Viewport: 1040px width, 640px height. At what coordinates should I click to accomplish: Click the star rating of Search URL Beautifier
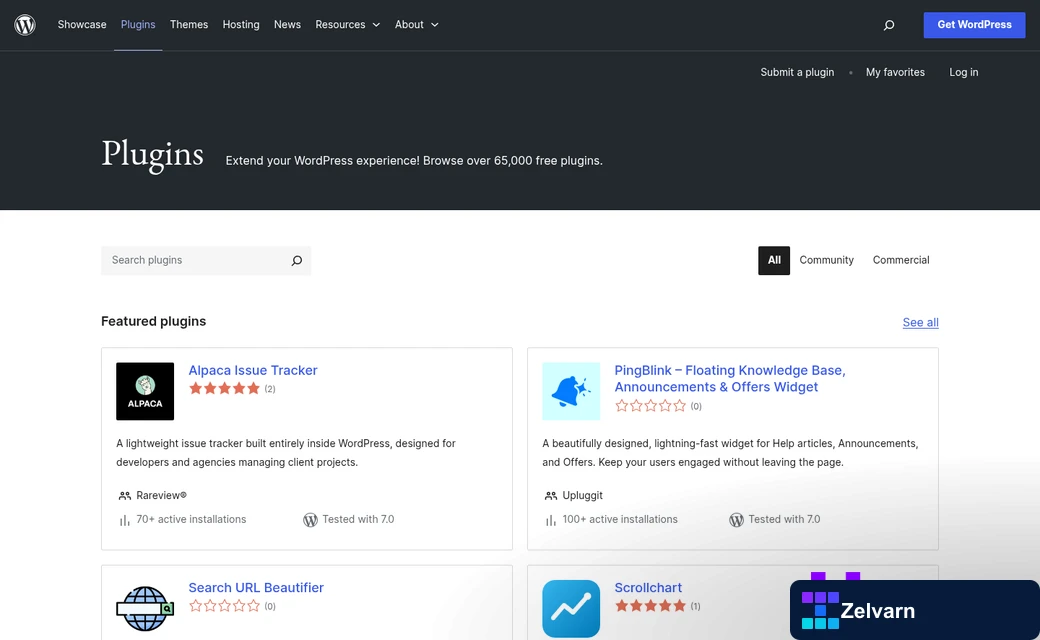(x=224, y=606)
